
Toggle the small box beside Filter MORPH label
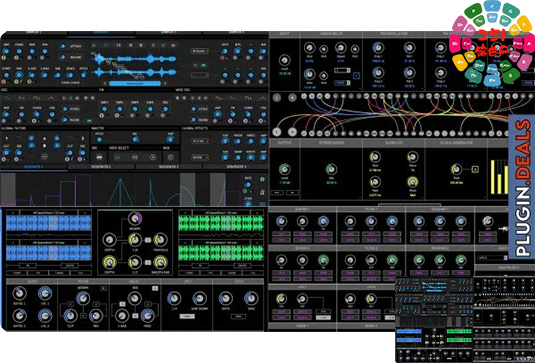coord(103,288)
